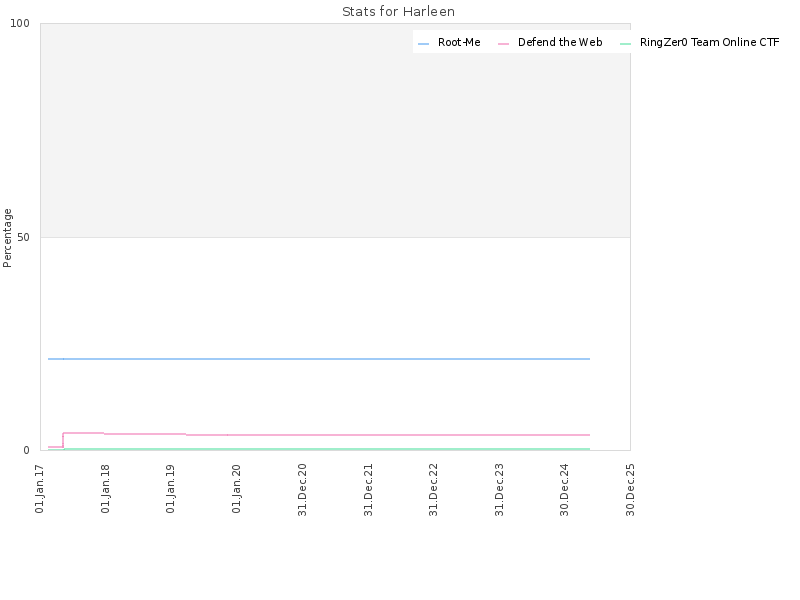Click the 'Percentage' y-axis label
The image size is (800, 600).
pyautogui.click(x=7, y=238)
